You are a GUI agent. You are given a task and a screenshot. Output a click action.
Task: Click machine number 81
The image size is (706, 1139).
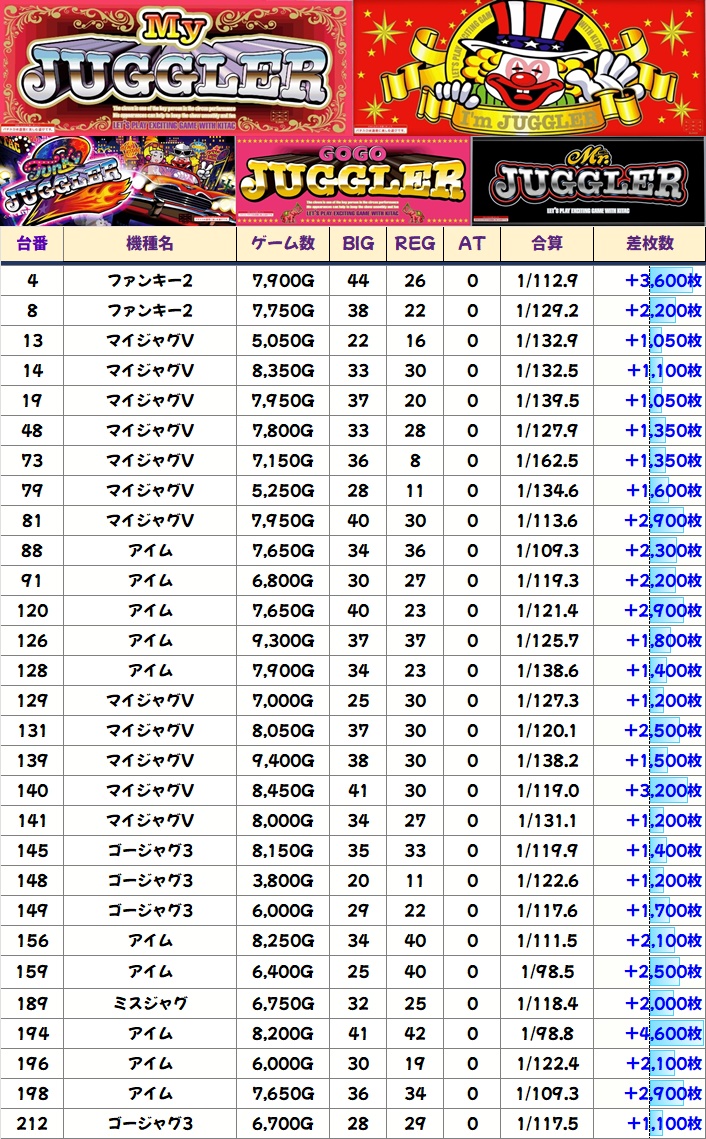pyautogui.click(x=32, y=521)
